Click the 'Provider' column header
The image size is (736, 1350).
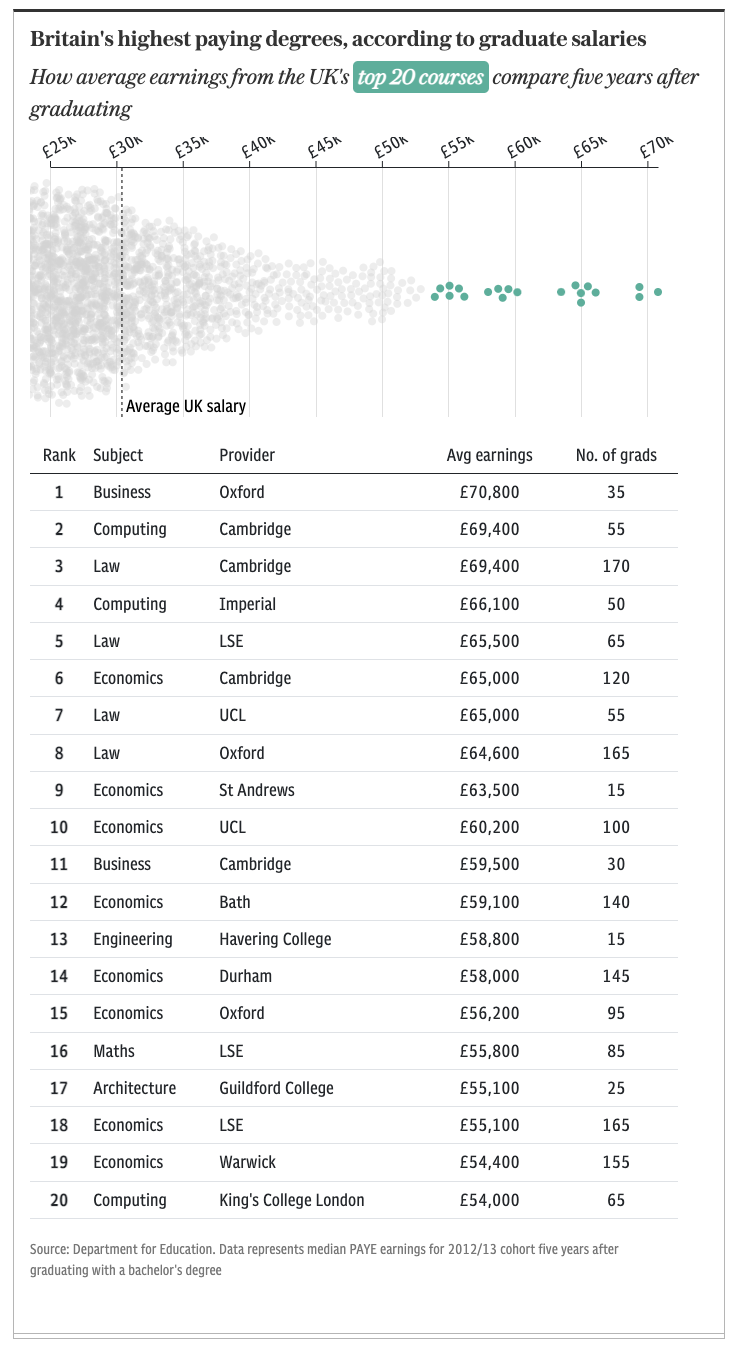tap(247, 455)
